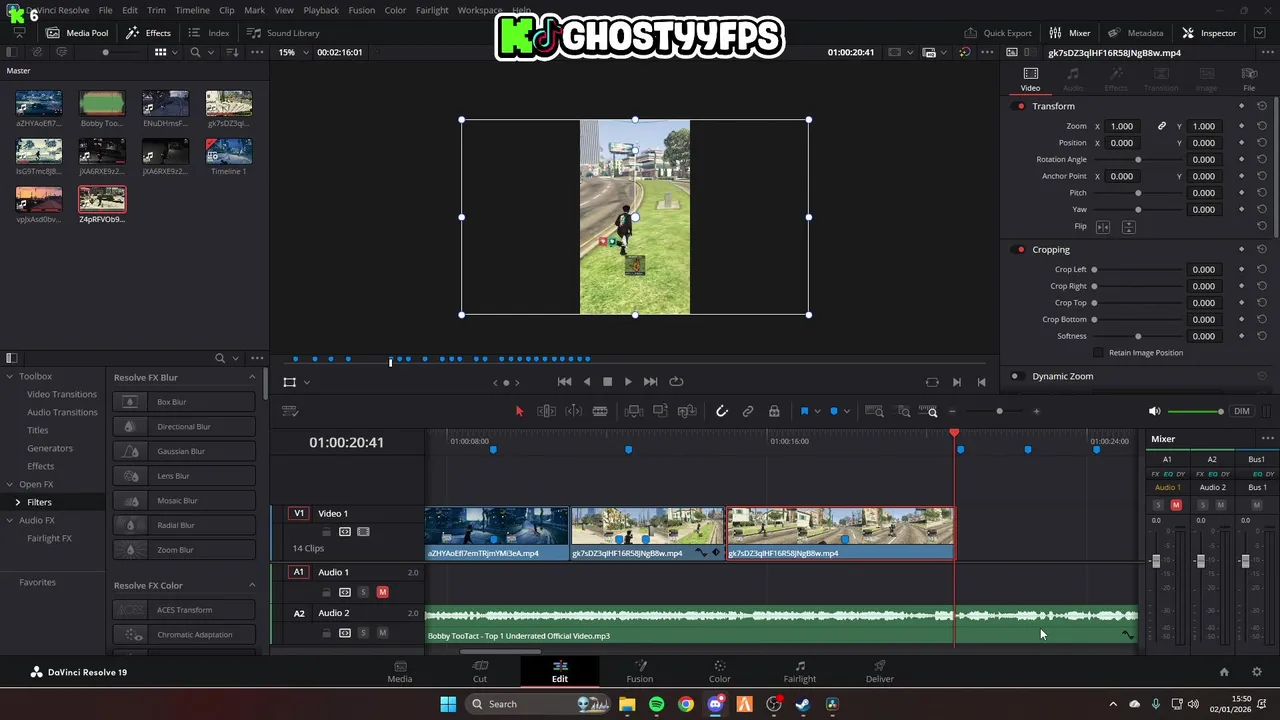This screenshot has height=720, width=1280.
Task: Toggle the Inspector panel button
Action: [1209, 33]
